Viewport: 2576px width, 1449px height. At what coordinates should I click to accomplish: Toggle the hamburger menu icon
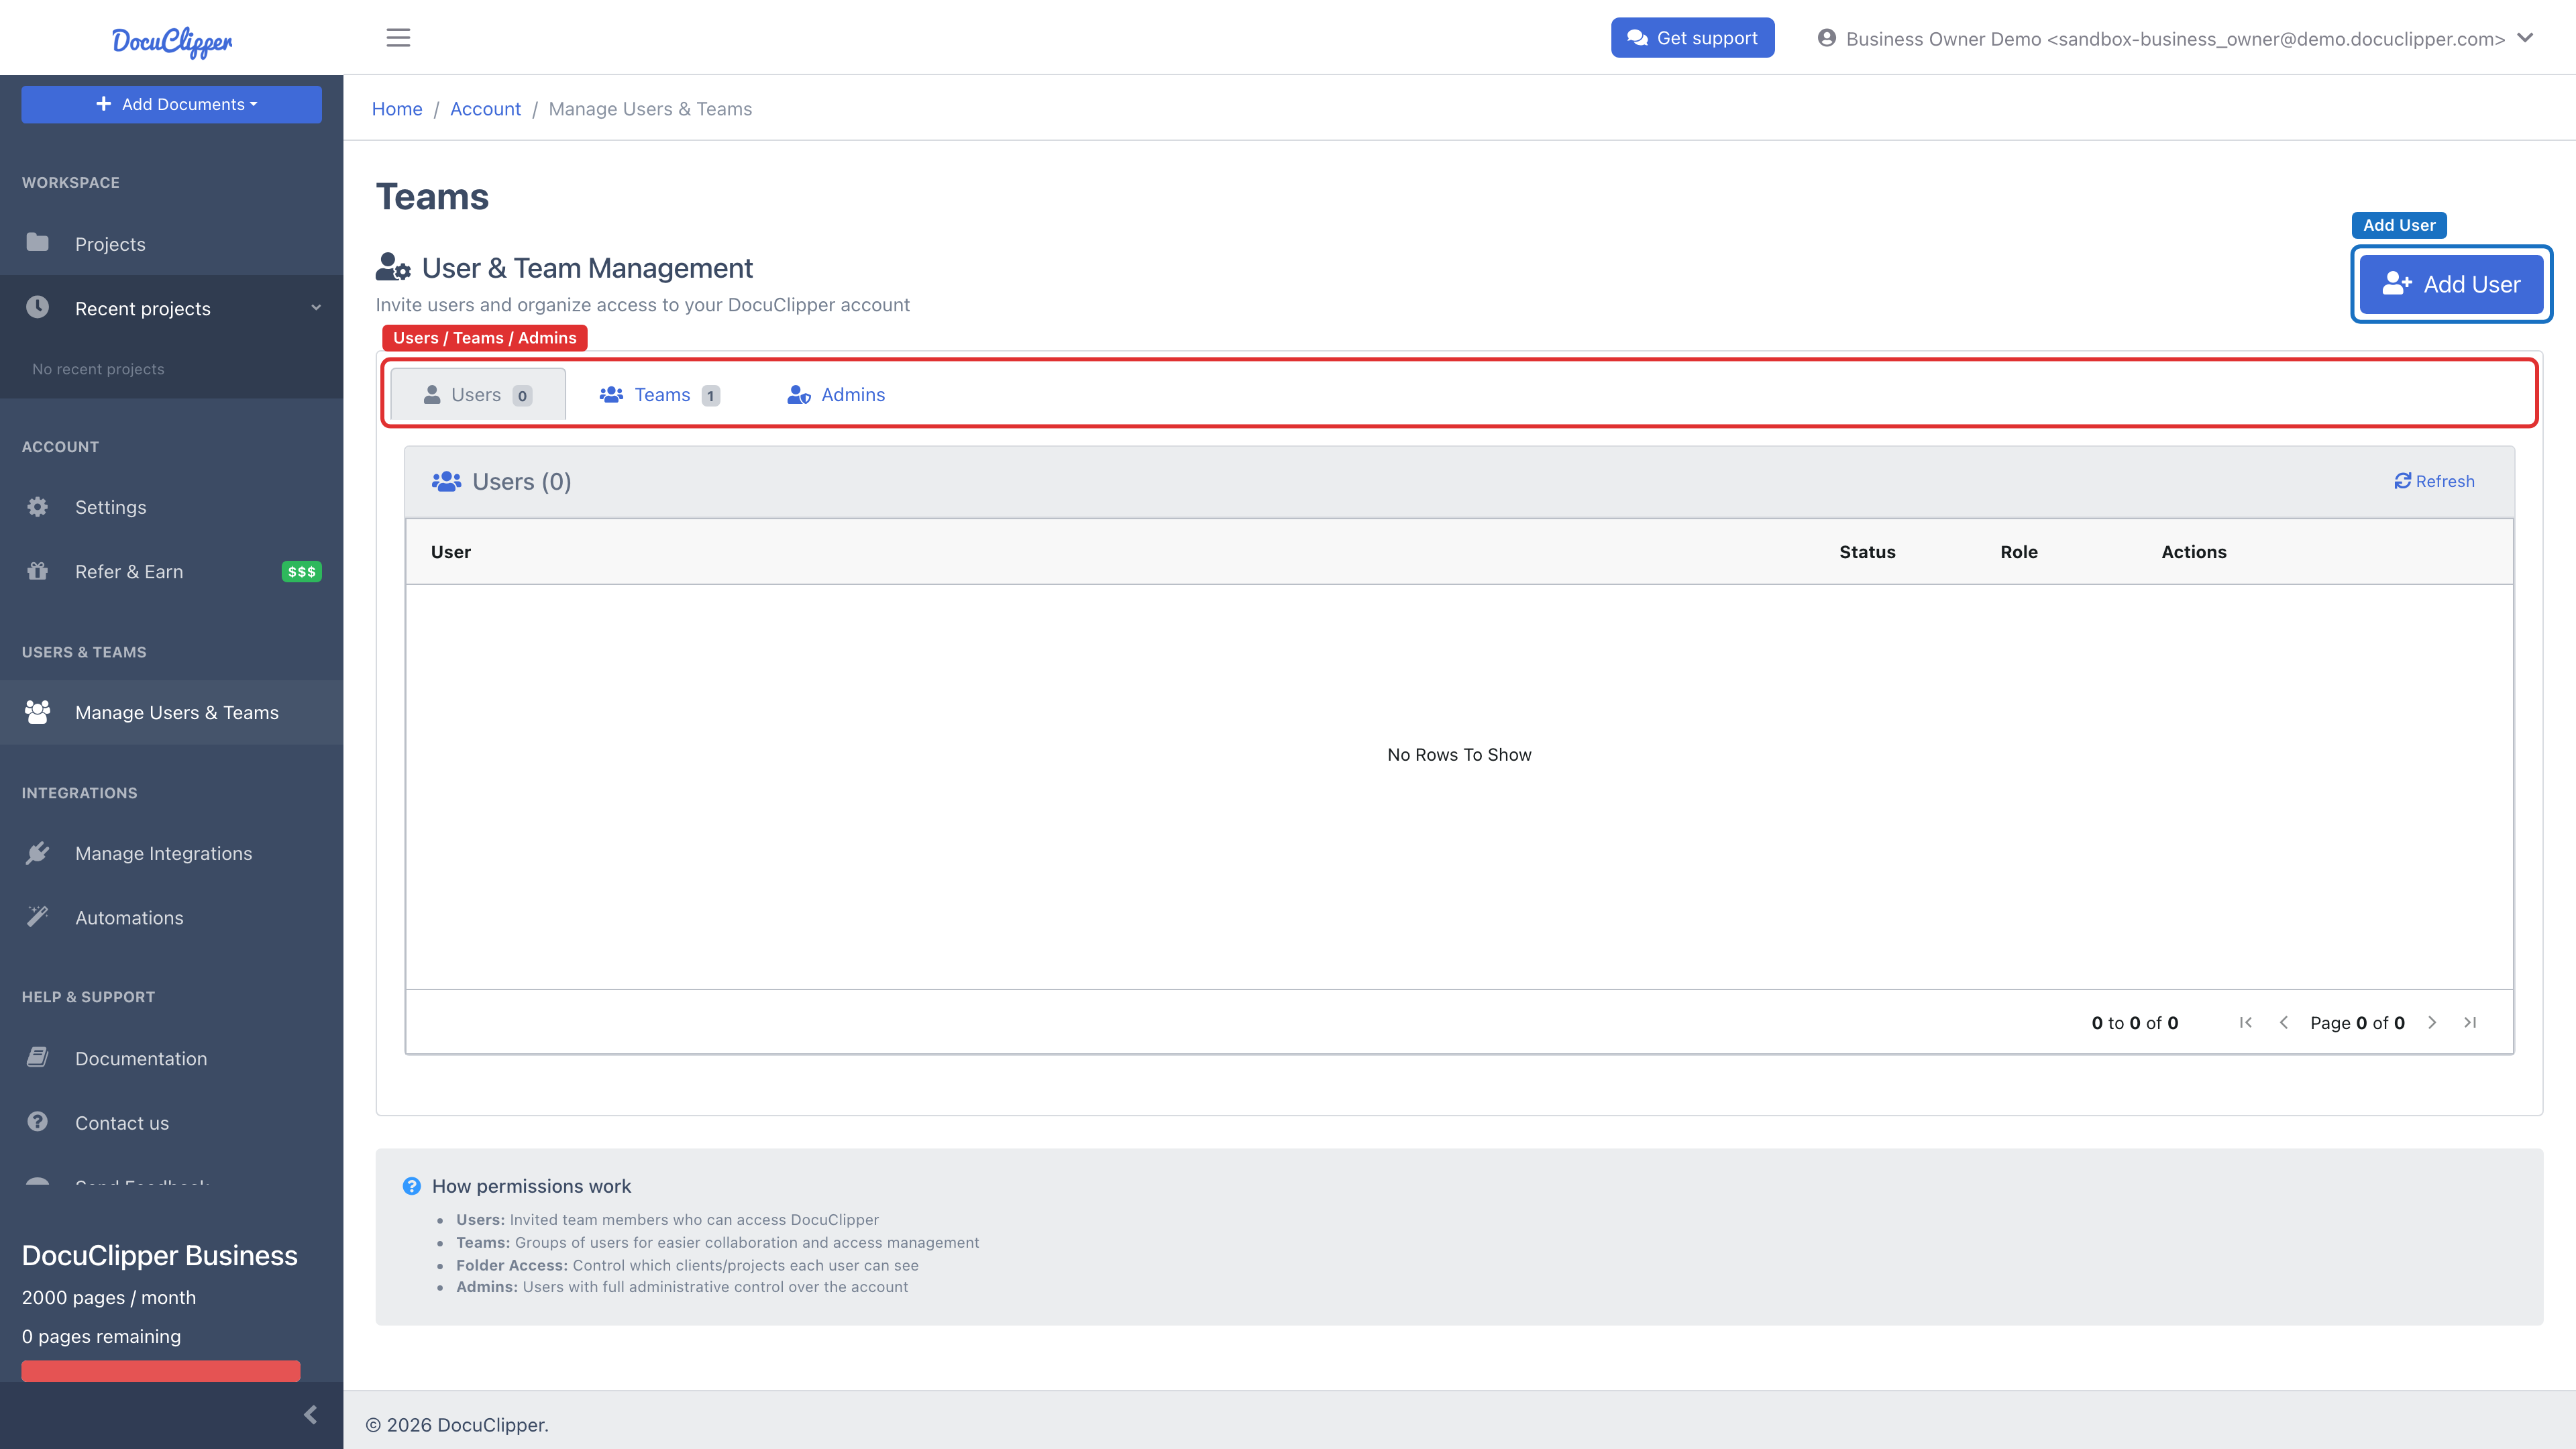398,38
